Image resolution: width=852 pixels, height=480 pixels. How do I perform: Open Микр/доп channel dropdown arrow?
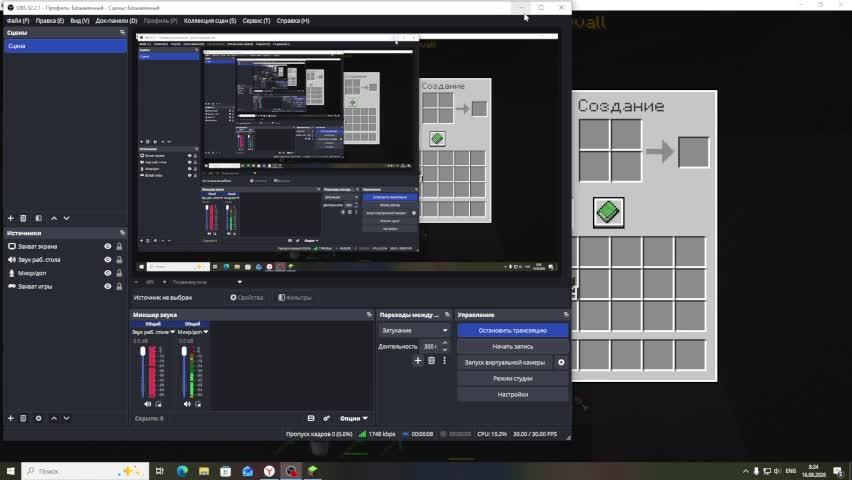pos(205,332)
